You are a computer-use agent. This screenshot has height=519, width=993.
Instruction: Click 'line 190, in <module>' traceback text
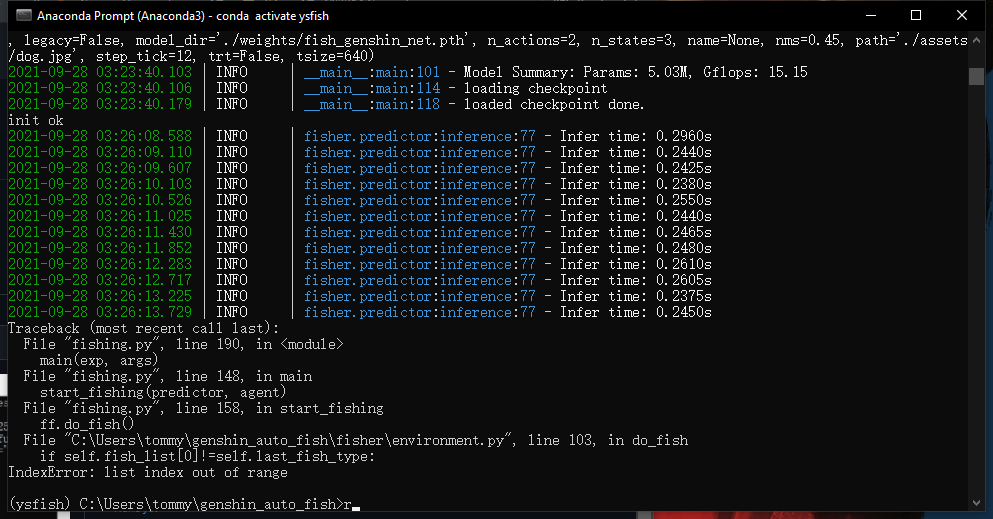pyautogui.click(x=260, y=344)
